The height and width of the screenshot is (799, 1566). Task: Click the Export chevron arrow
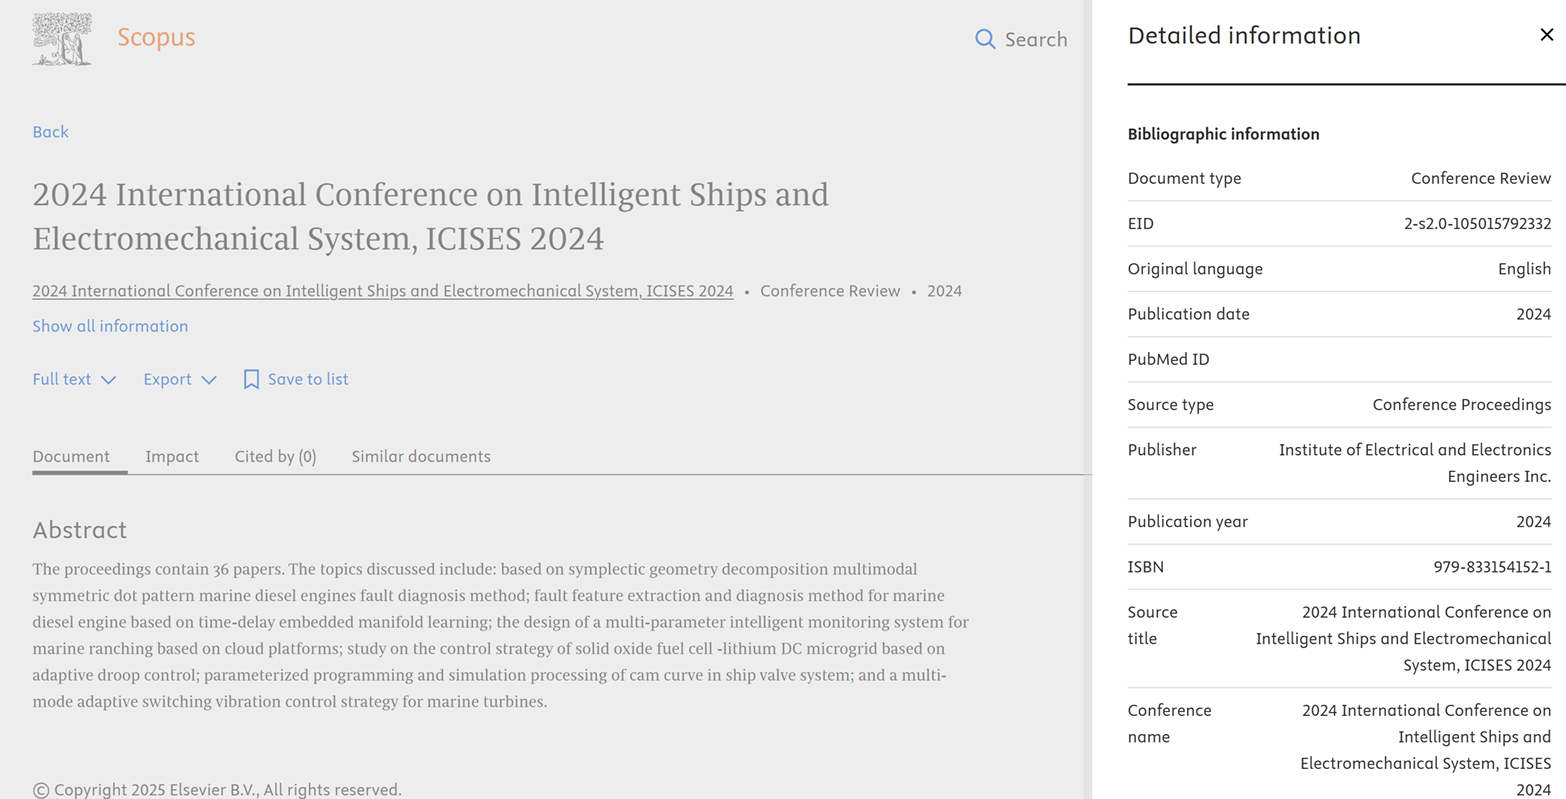209,380
